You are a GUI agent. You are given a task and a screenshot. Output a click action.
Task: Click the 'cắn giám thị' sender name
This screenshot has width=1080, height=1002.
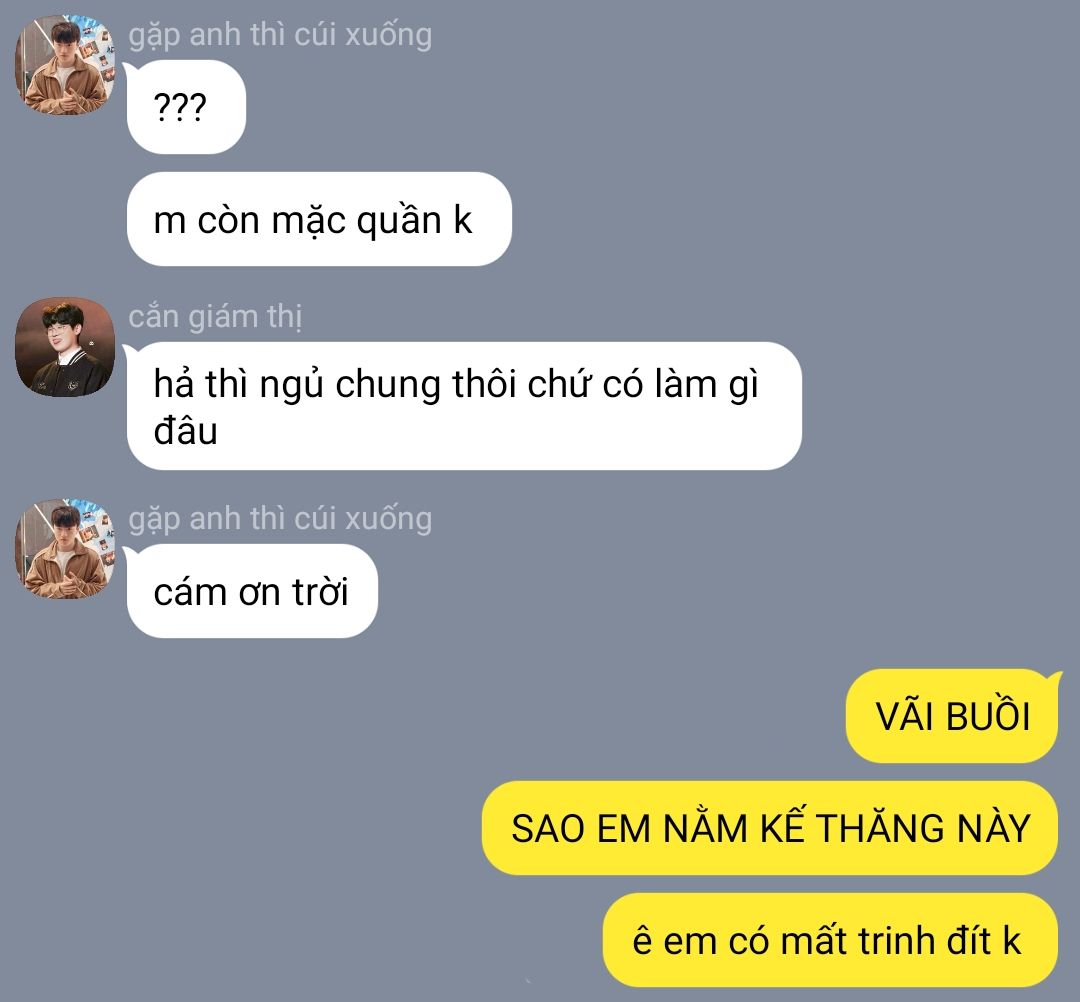[x=215, y=317]
